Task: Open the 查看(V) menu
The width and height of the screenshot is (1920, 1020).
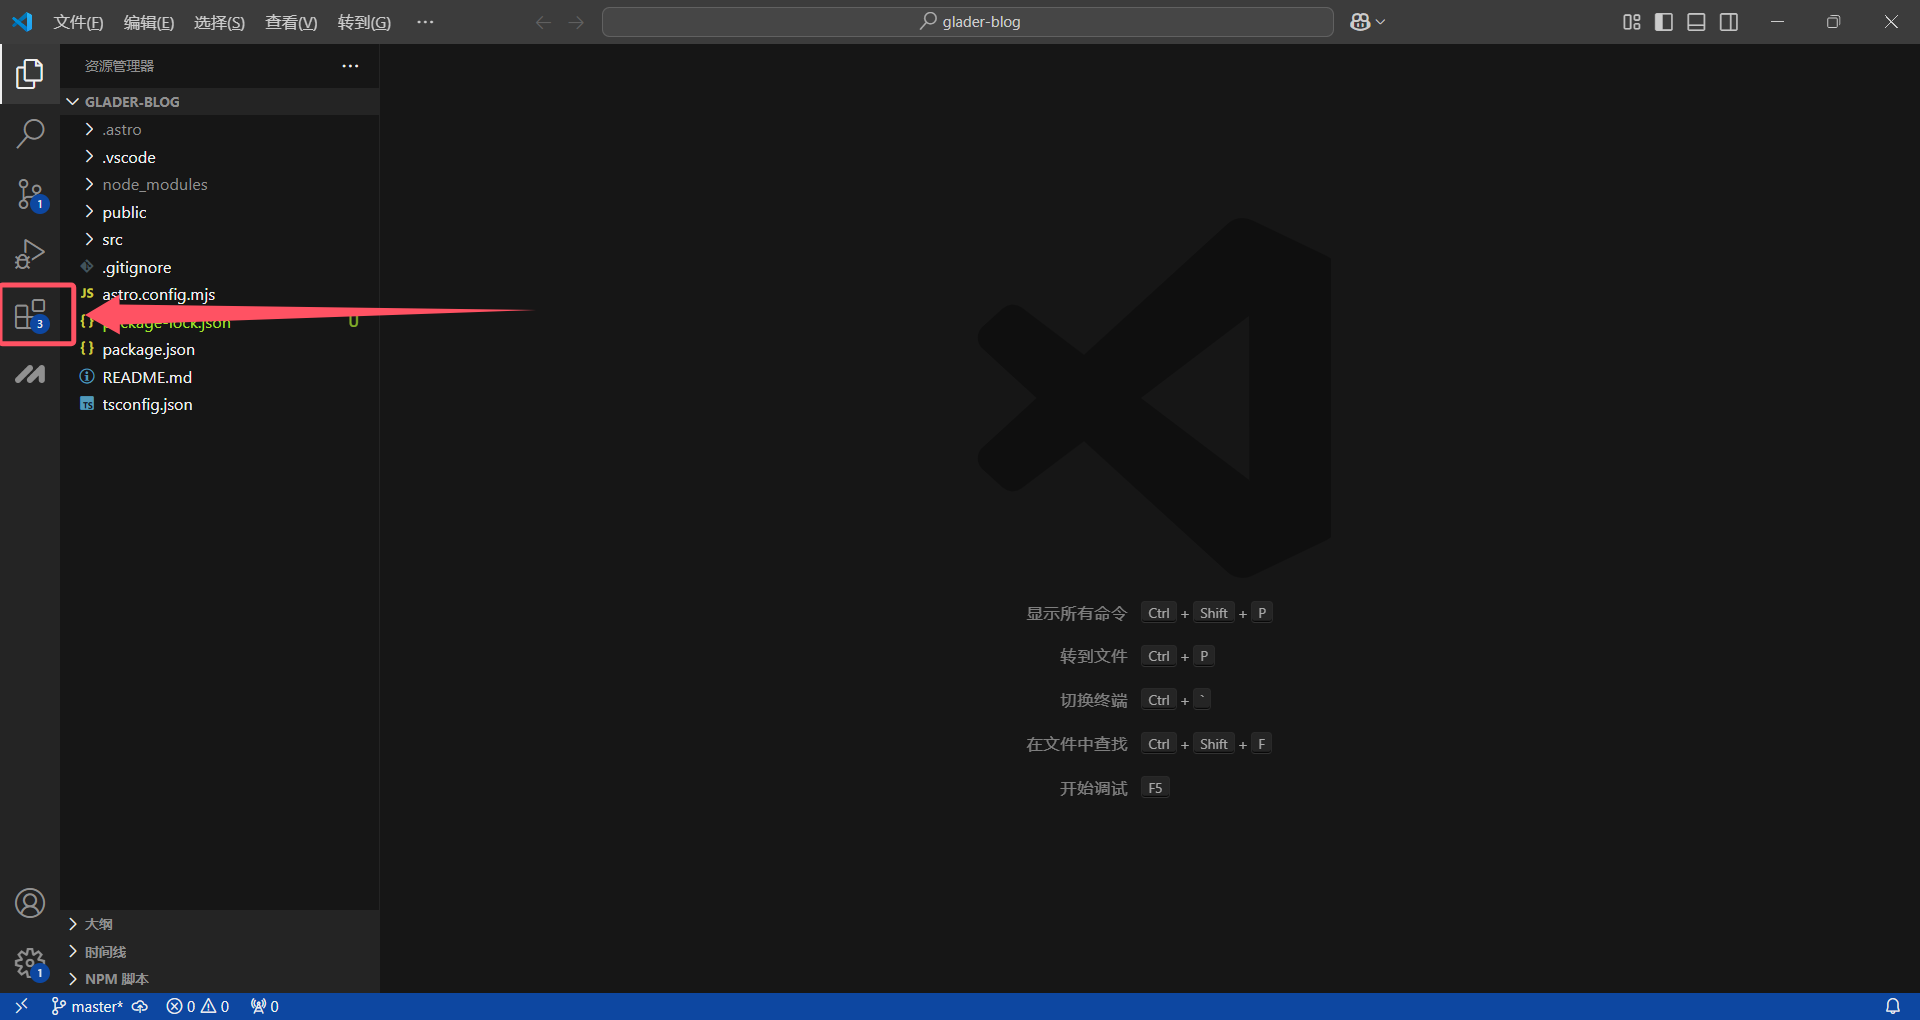Action: (x=291, y=22)
